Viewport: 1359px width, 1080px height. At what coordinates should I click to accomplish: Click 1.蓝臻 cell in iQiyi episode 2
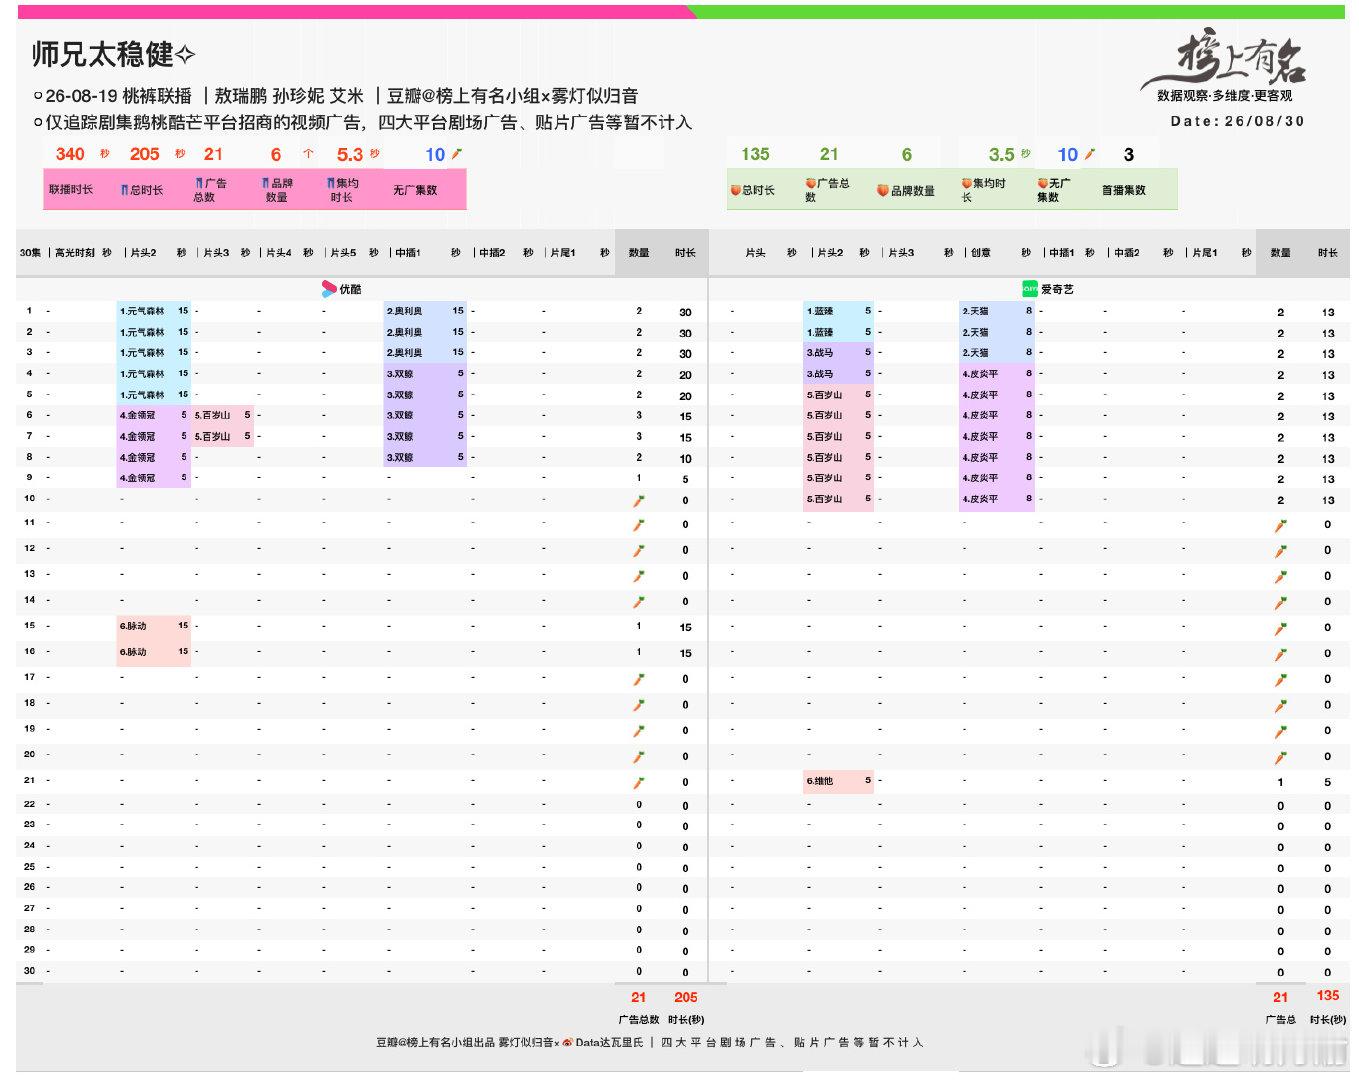[x=838, y=332]
